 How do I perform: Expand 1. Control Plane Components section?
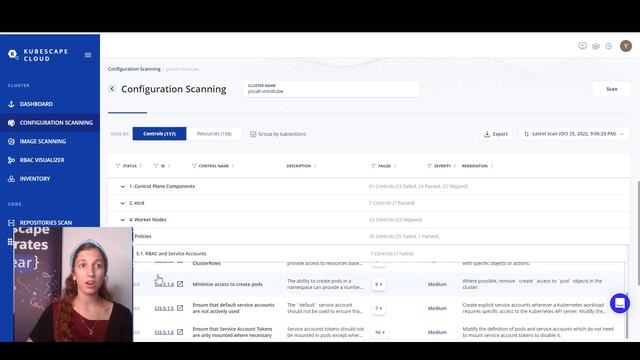122,187
